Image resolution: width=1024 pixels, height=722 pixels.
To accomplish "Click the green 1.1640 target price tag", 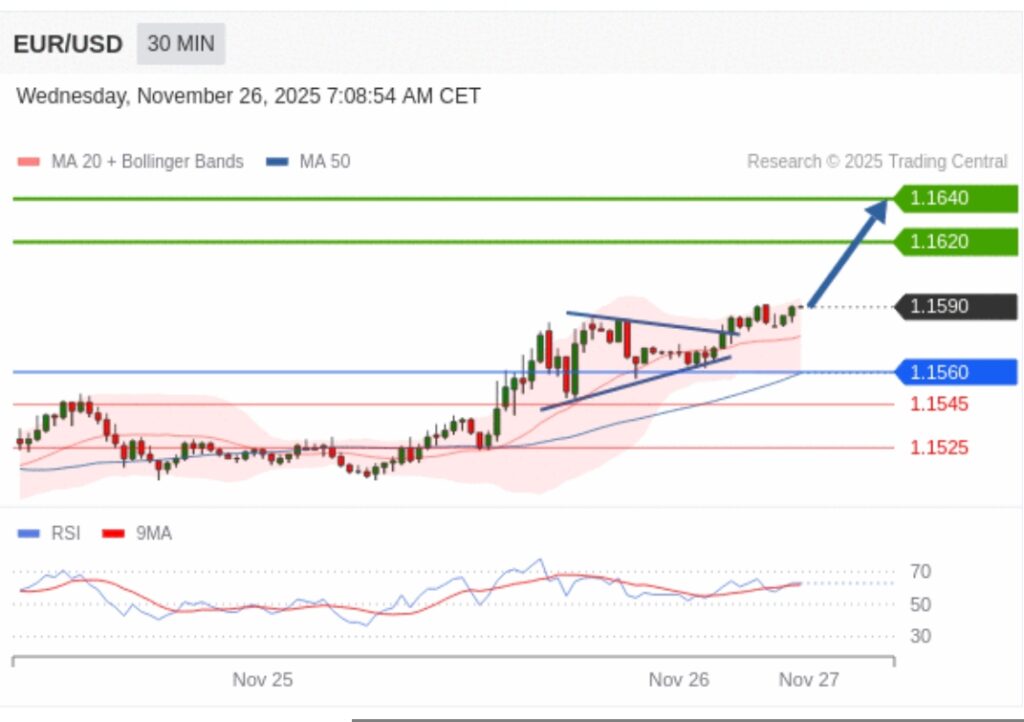I will [955, 198].
